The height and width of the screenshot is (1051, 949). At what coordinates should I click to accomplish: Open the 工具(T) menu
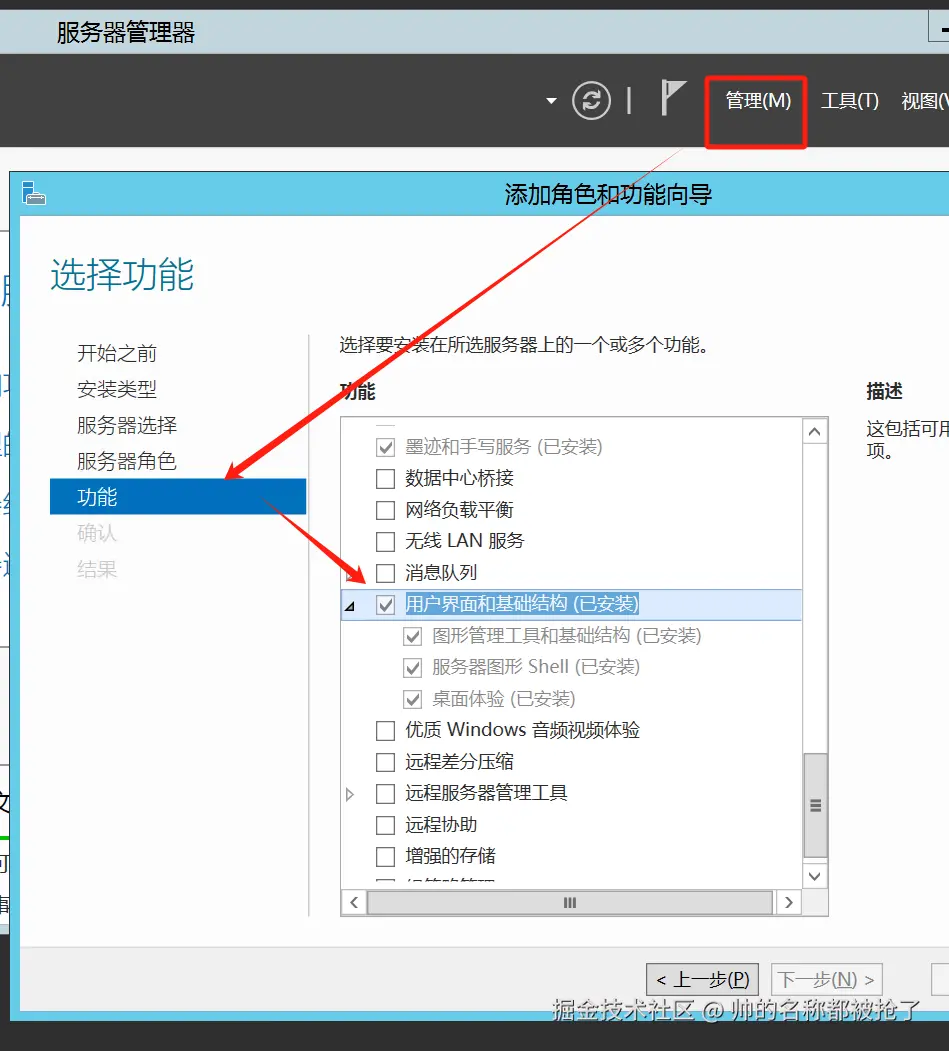pyautogui.click(x=850, y=101)
